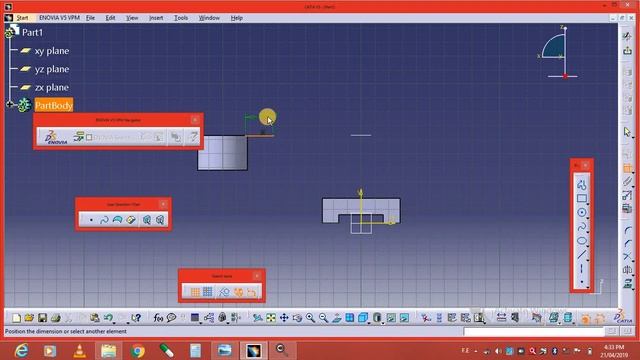Select the PartBody node
This screenshot has width=640, height=360.
point(53,105)
